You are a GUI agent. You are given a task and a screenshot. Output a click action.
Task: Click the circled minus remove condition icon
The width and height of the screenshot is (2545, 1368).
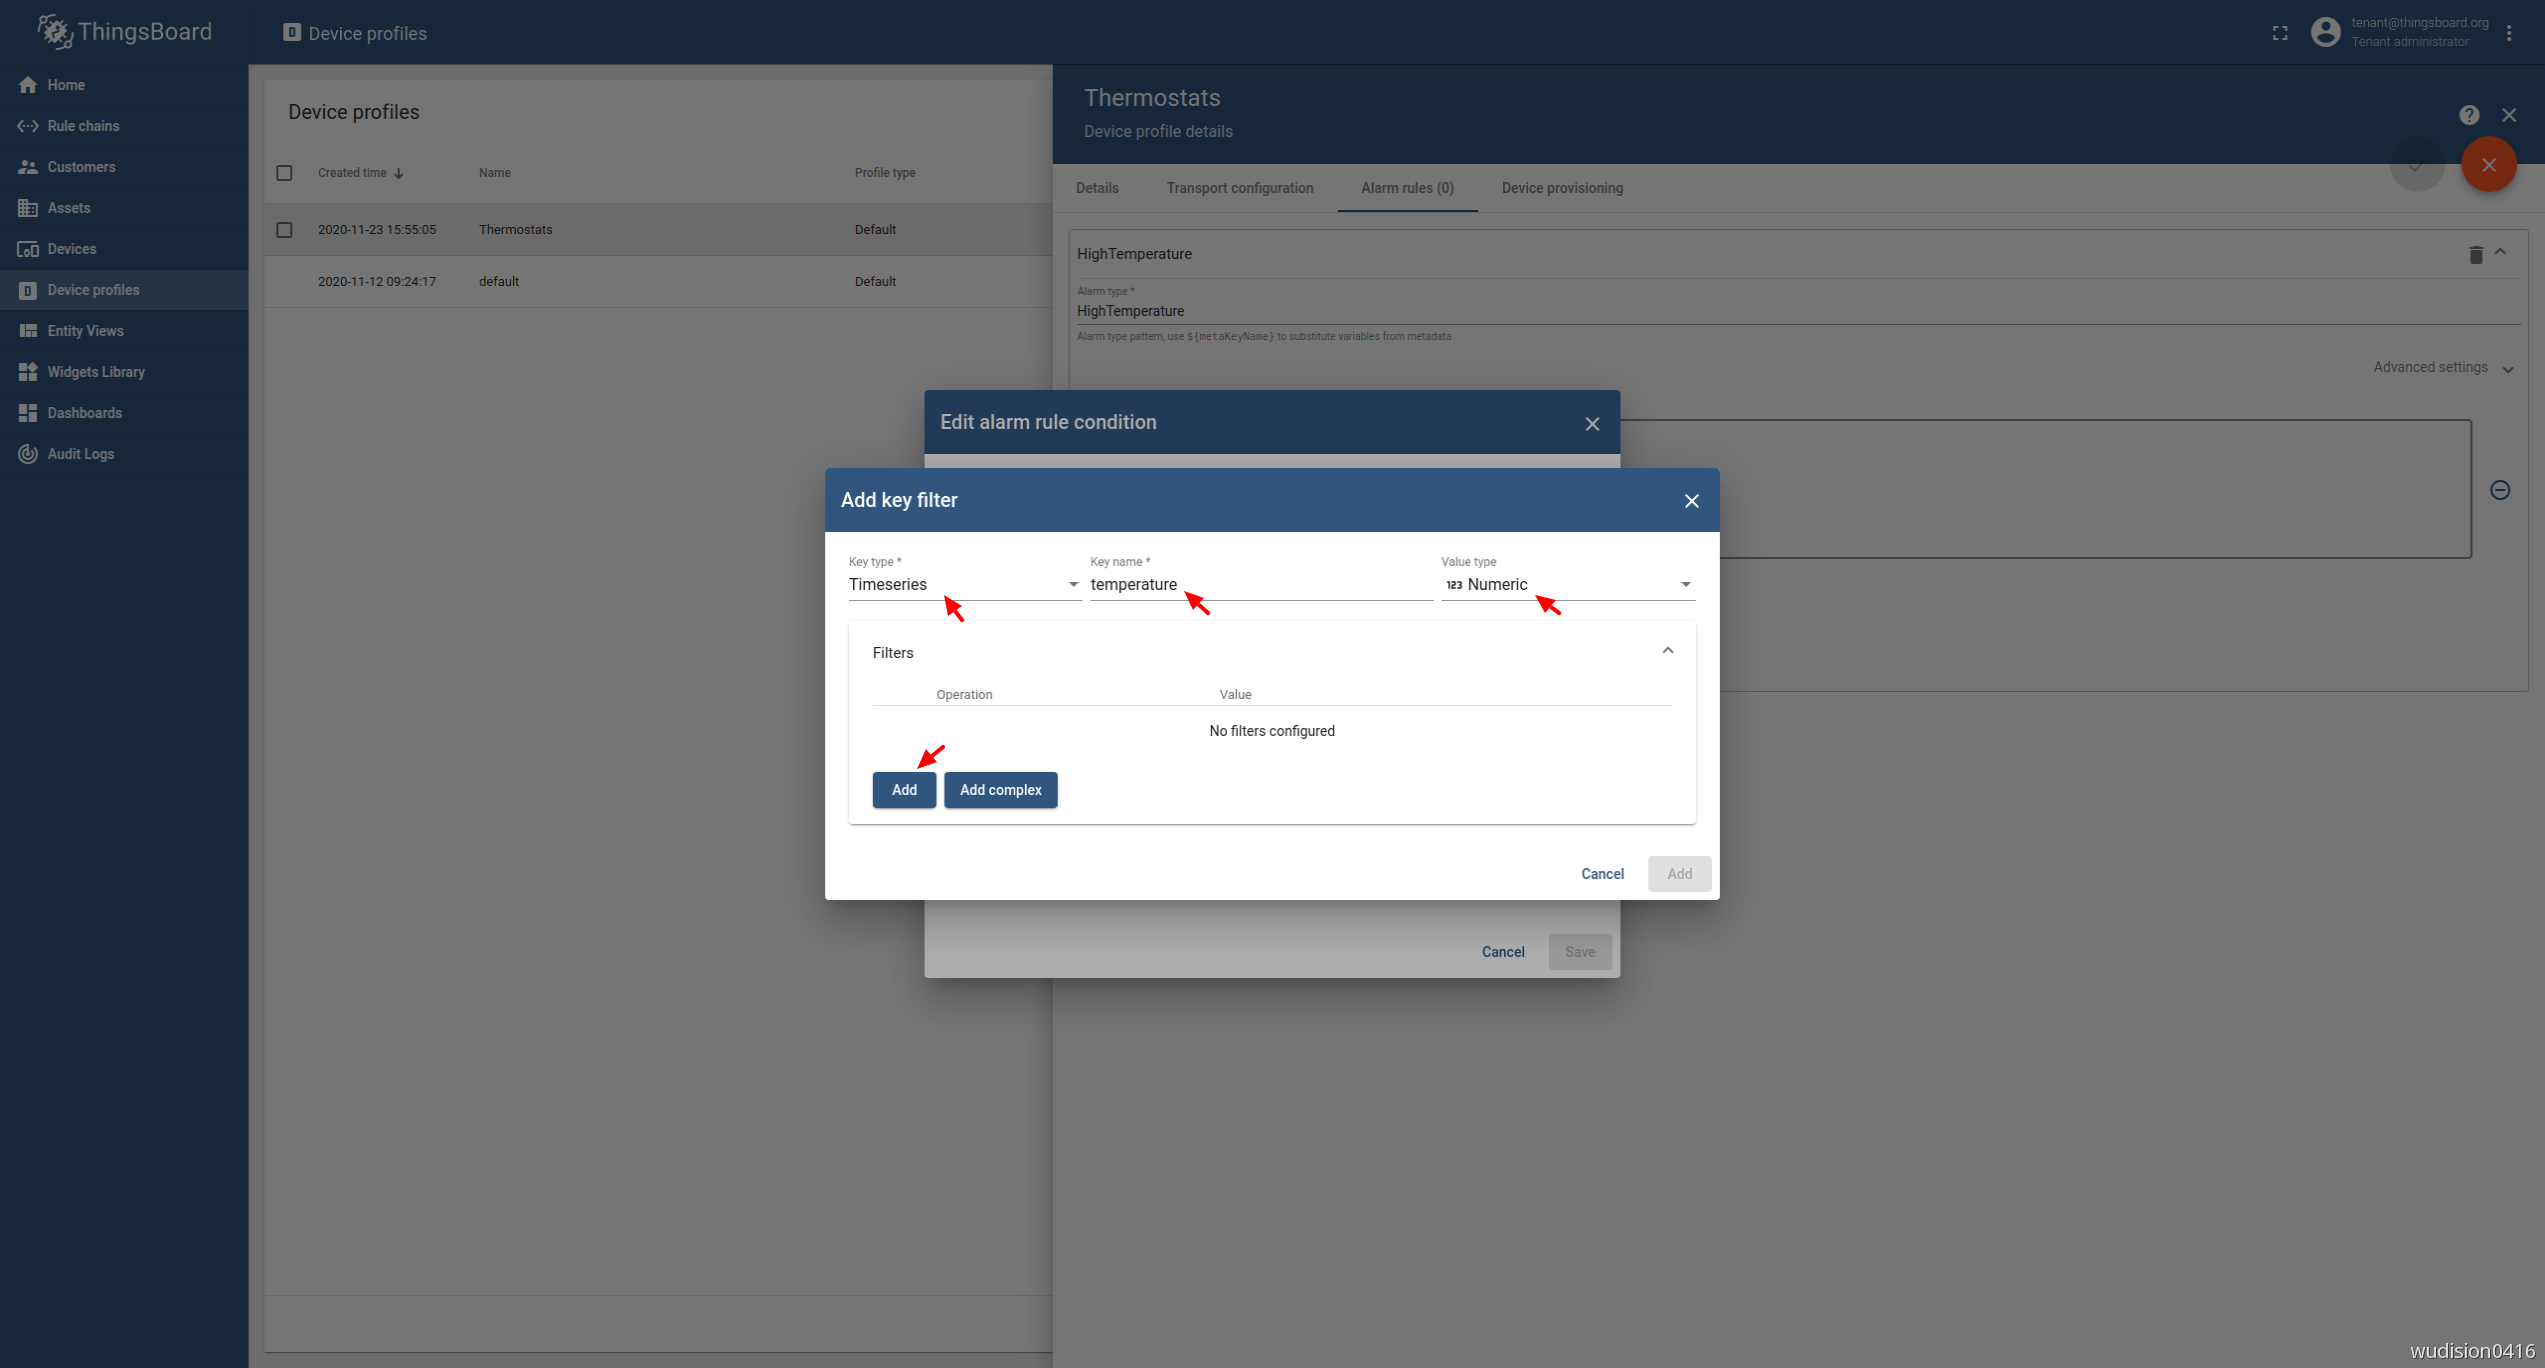[x=2500, y=490]
